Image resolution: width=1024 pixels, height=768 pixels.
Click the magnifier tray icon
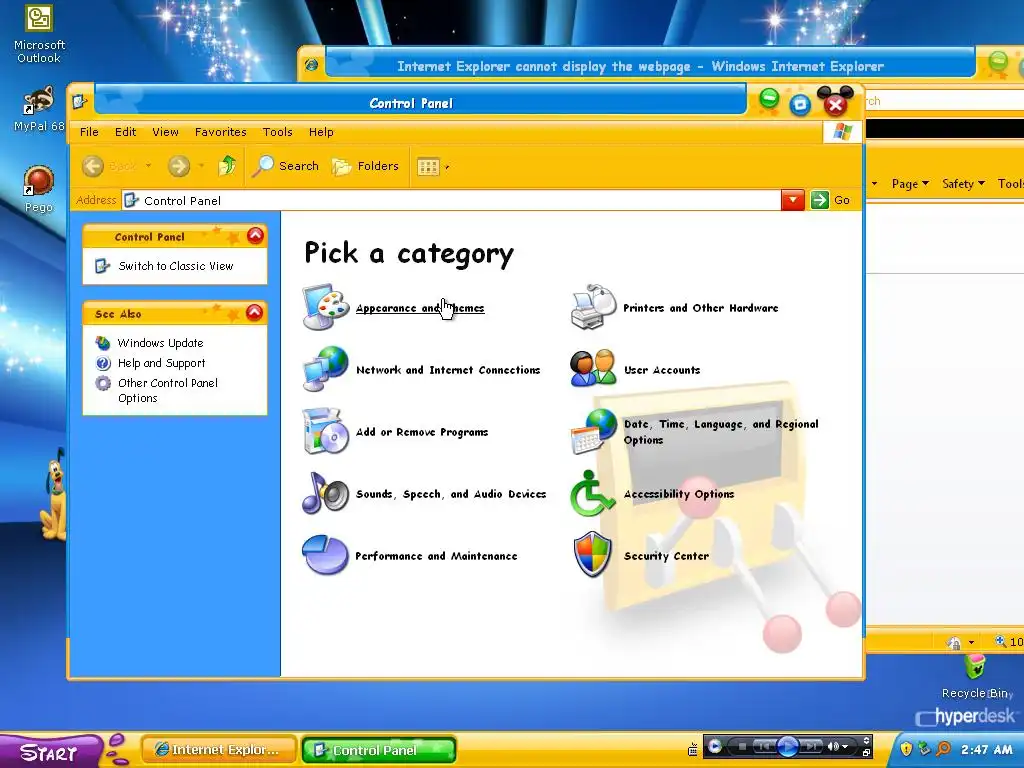[x=943, y=748]
